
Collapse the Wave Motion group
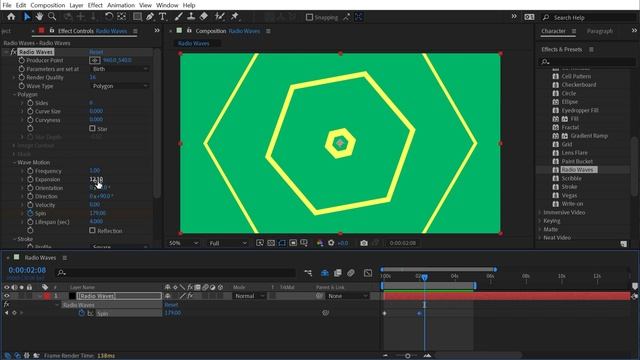[x=14, y=162]
